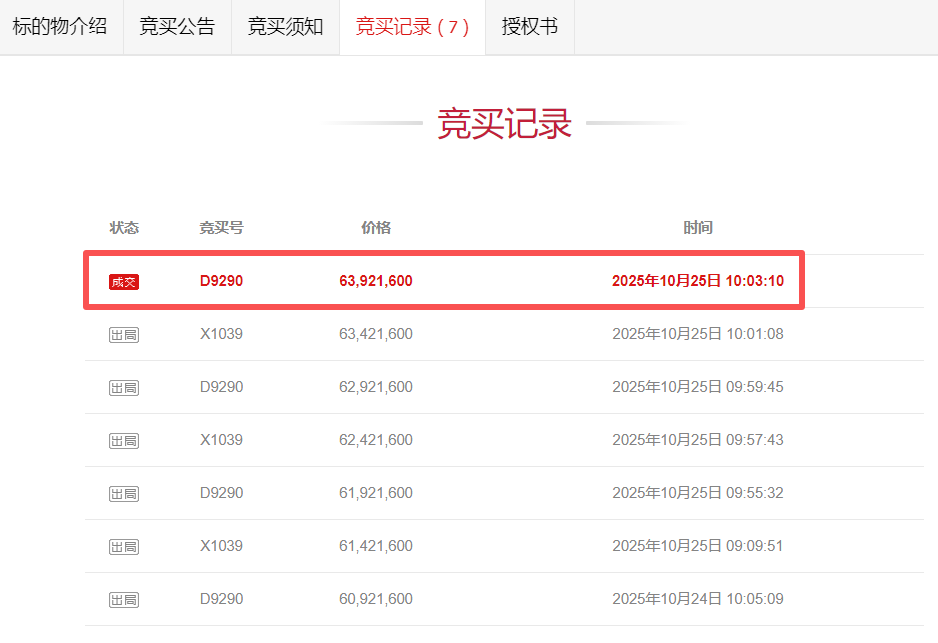Screen dimensions: 938x643
Task: Click 出局 badge in the 61,921,600 row
Action: 124,494
